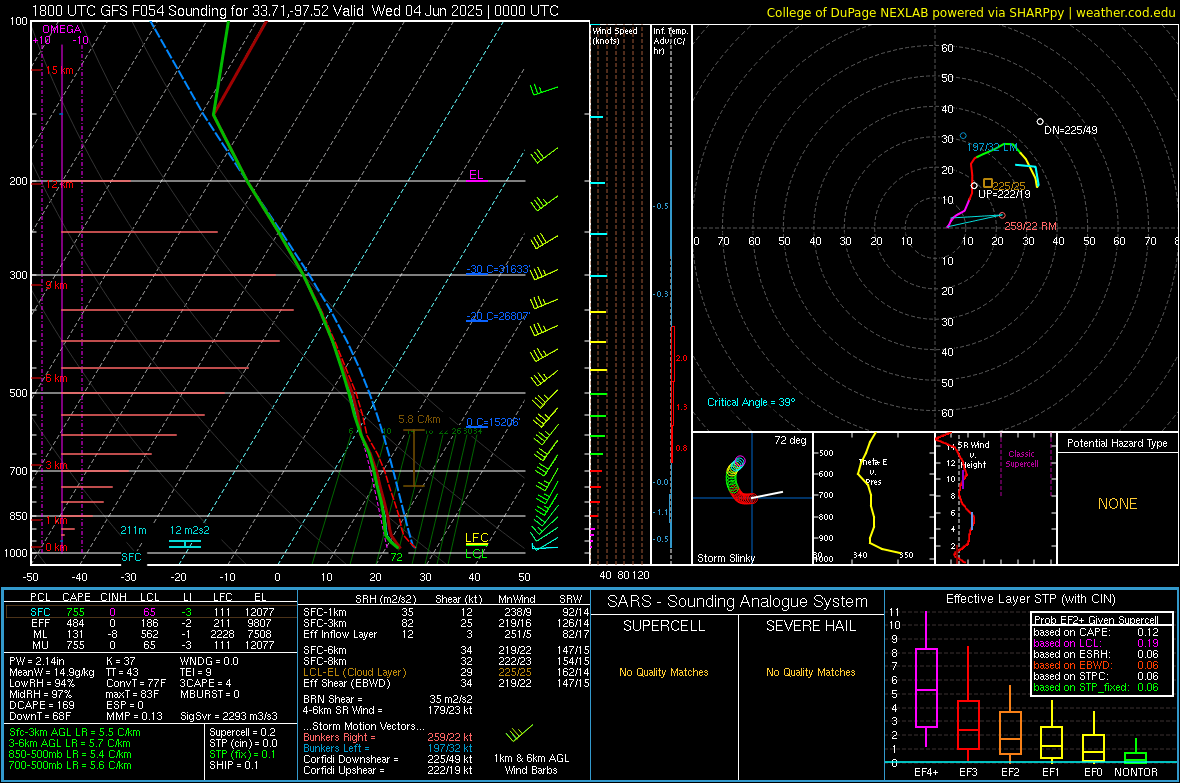Click the -30 C=31633' height label
Image resolution: width=1180 pixels, height=783 pixels.
(497, 269)
